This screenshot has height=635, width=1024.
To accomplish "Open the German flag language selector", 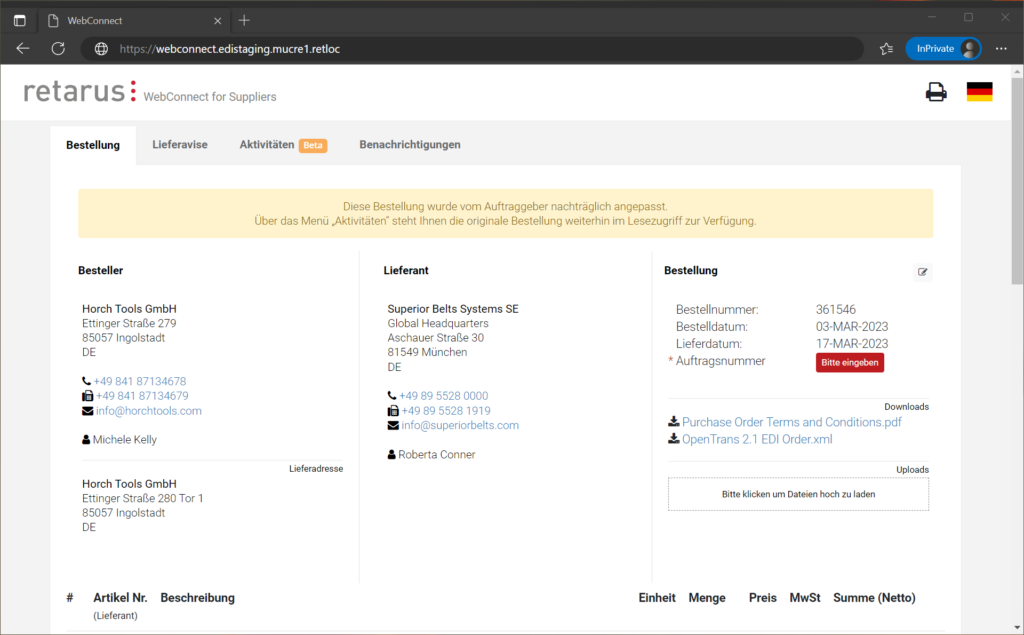I will (979, 92).
